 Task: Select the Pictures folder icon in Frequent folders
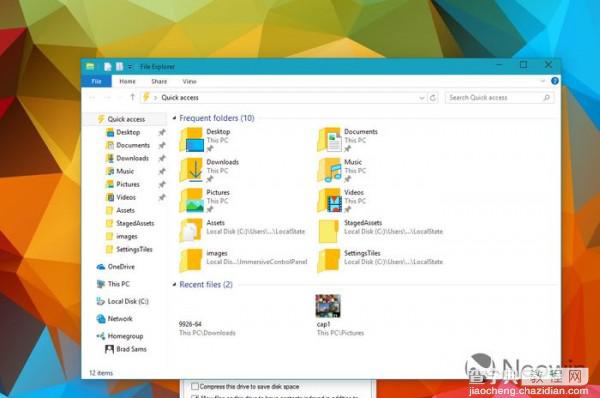[x=191, y=200]
